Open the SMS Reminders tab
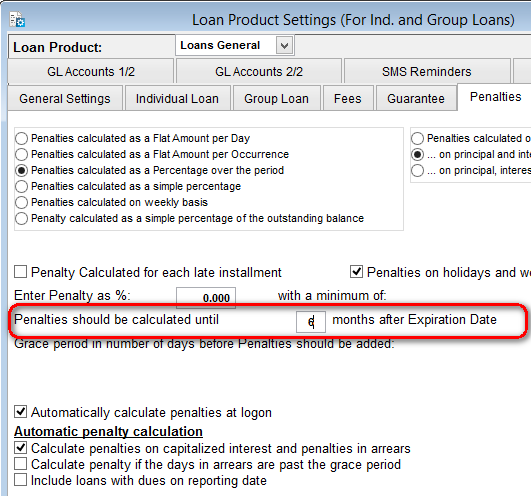Image resolution: width=531 pixels, height=496 pixels. 427,71
